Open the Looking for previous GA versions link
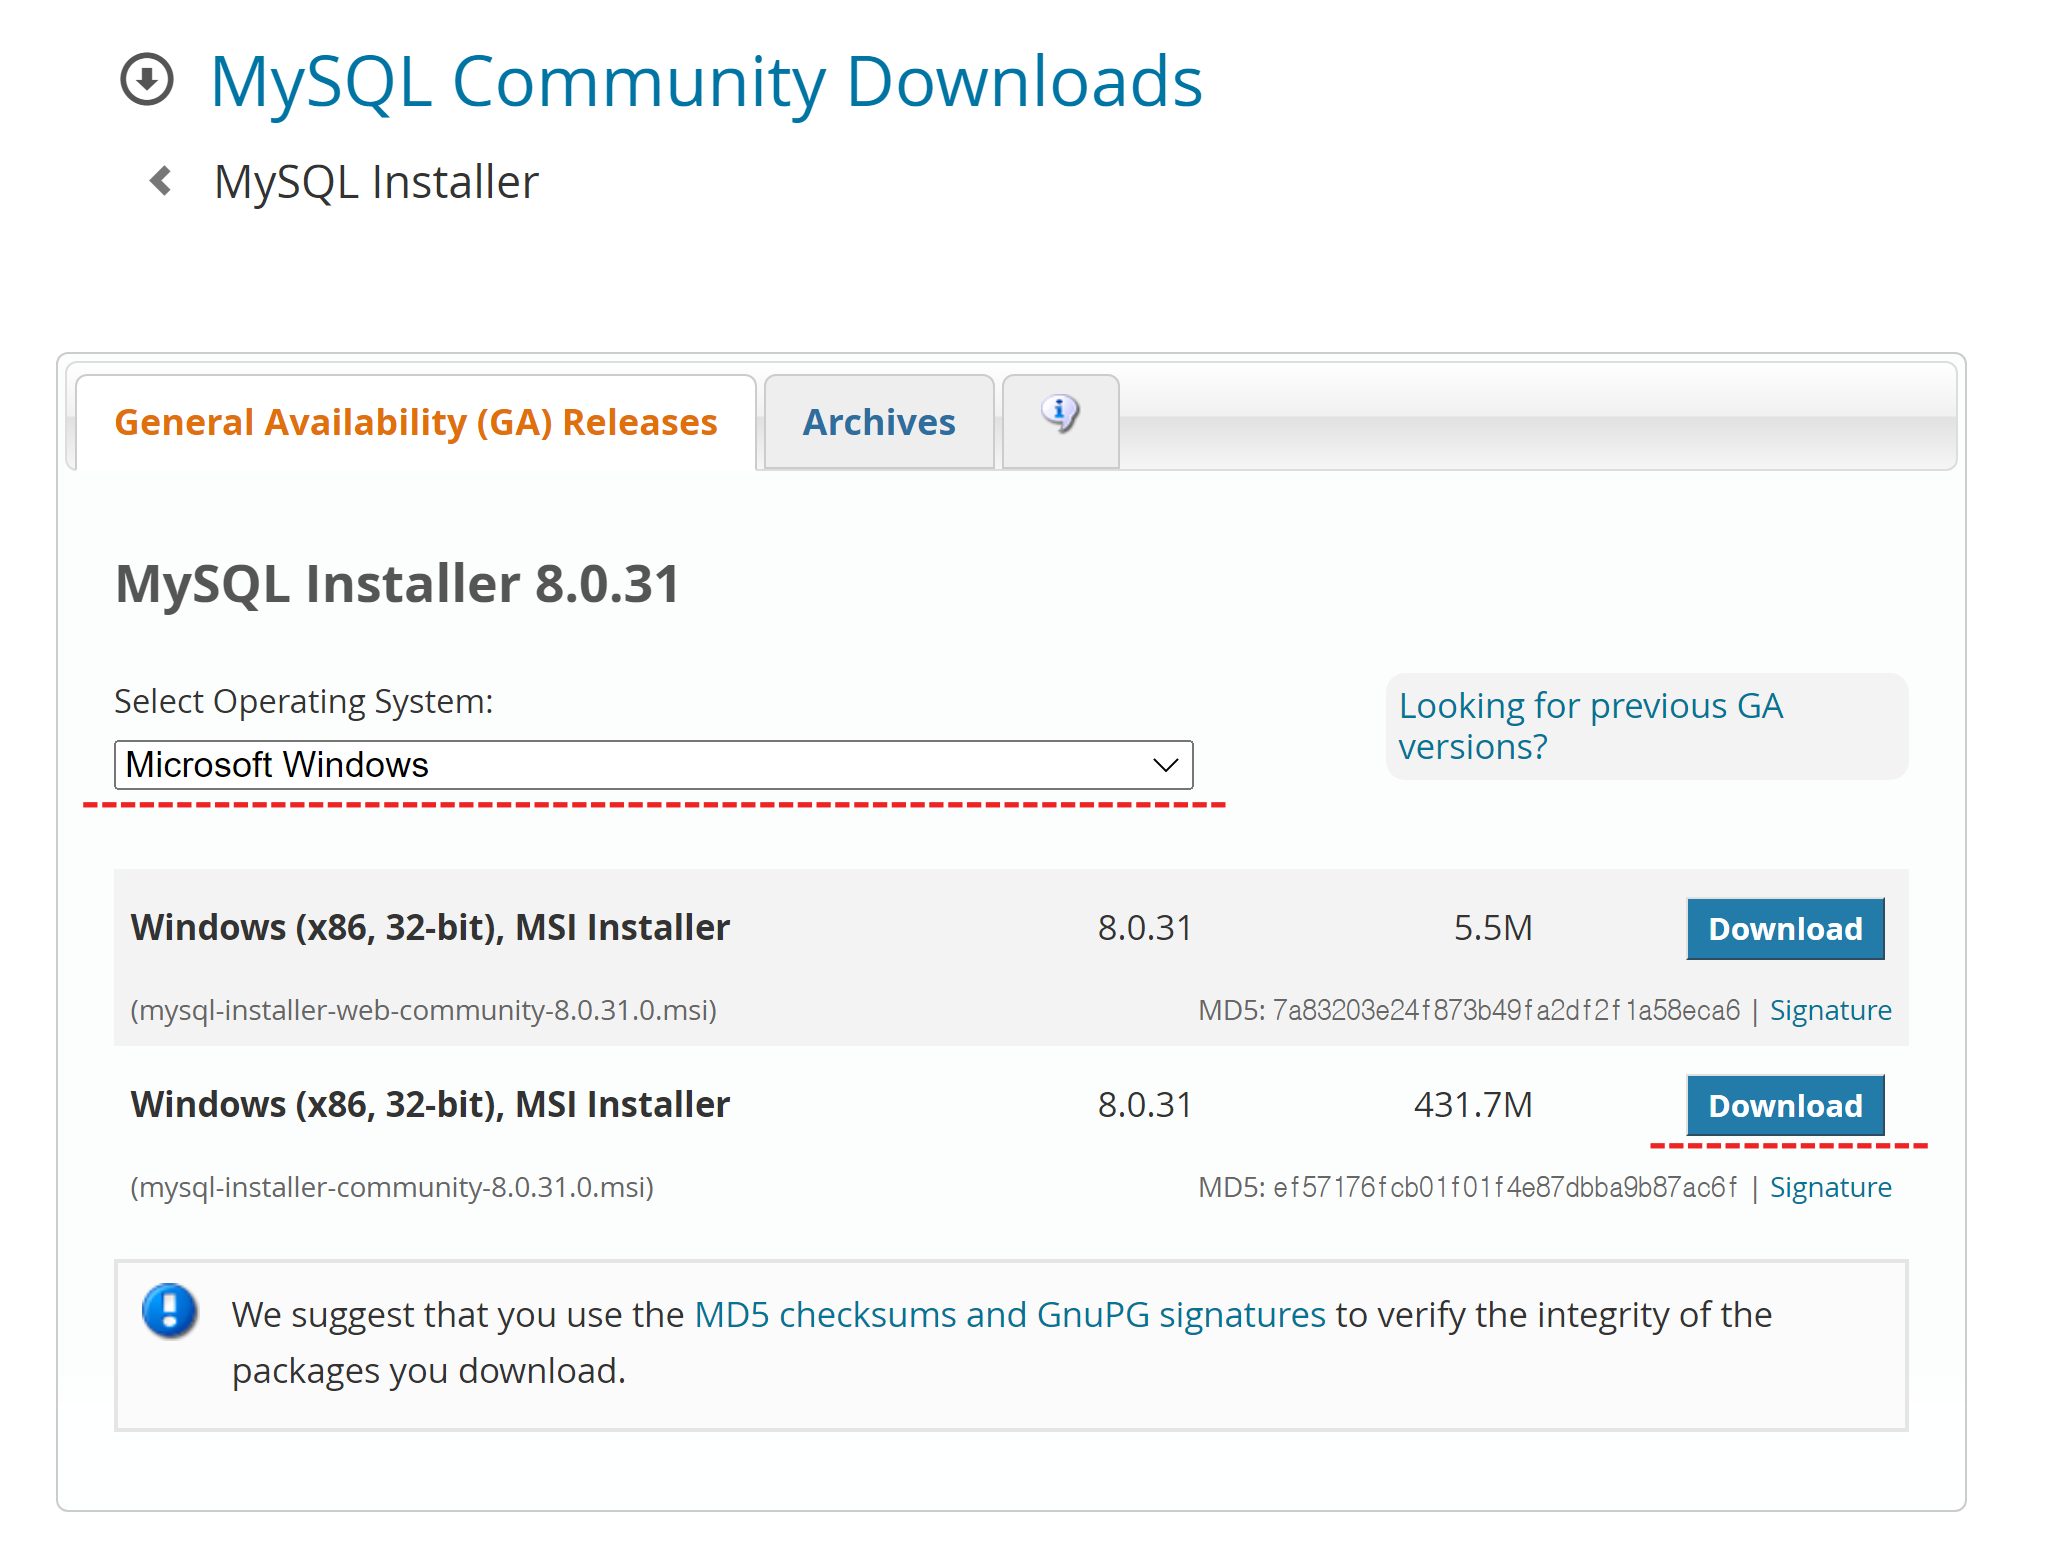This screenshot has height=1548, width=2066. click(x=1590, y=726)
